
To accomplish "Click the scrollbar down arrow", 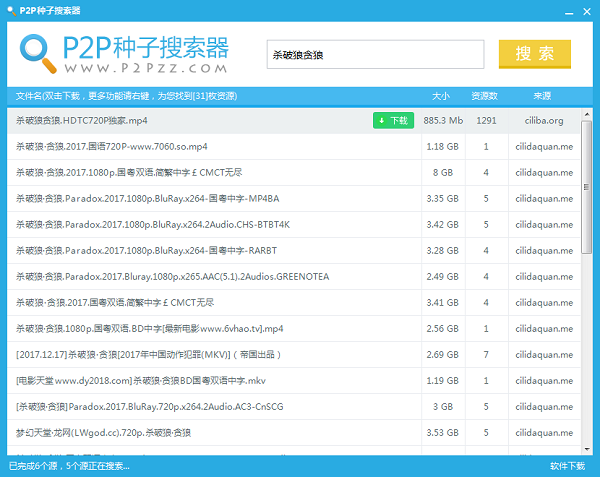I will click(x=587, y=449).
